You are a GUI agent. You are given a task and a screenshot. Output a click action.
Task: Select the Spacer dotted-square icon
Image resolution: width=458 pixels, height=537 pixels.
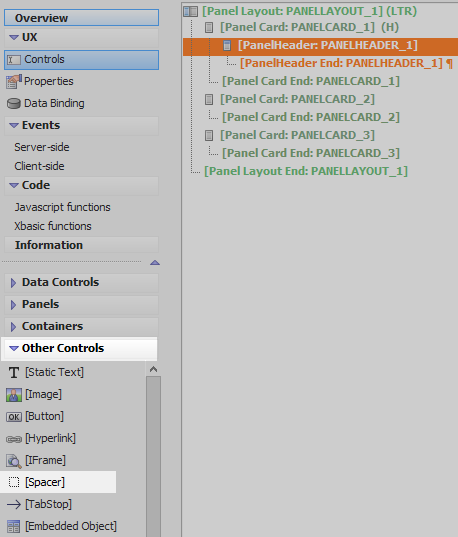(x=14, y=482)
